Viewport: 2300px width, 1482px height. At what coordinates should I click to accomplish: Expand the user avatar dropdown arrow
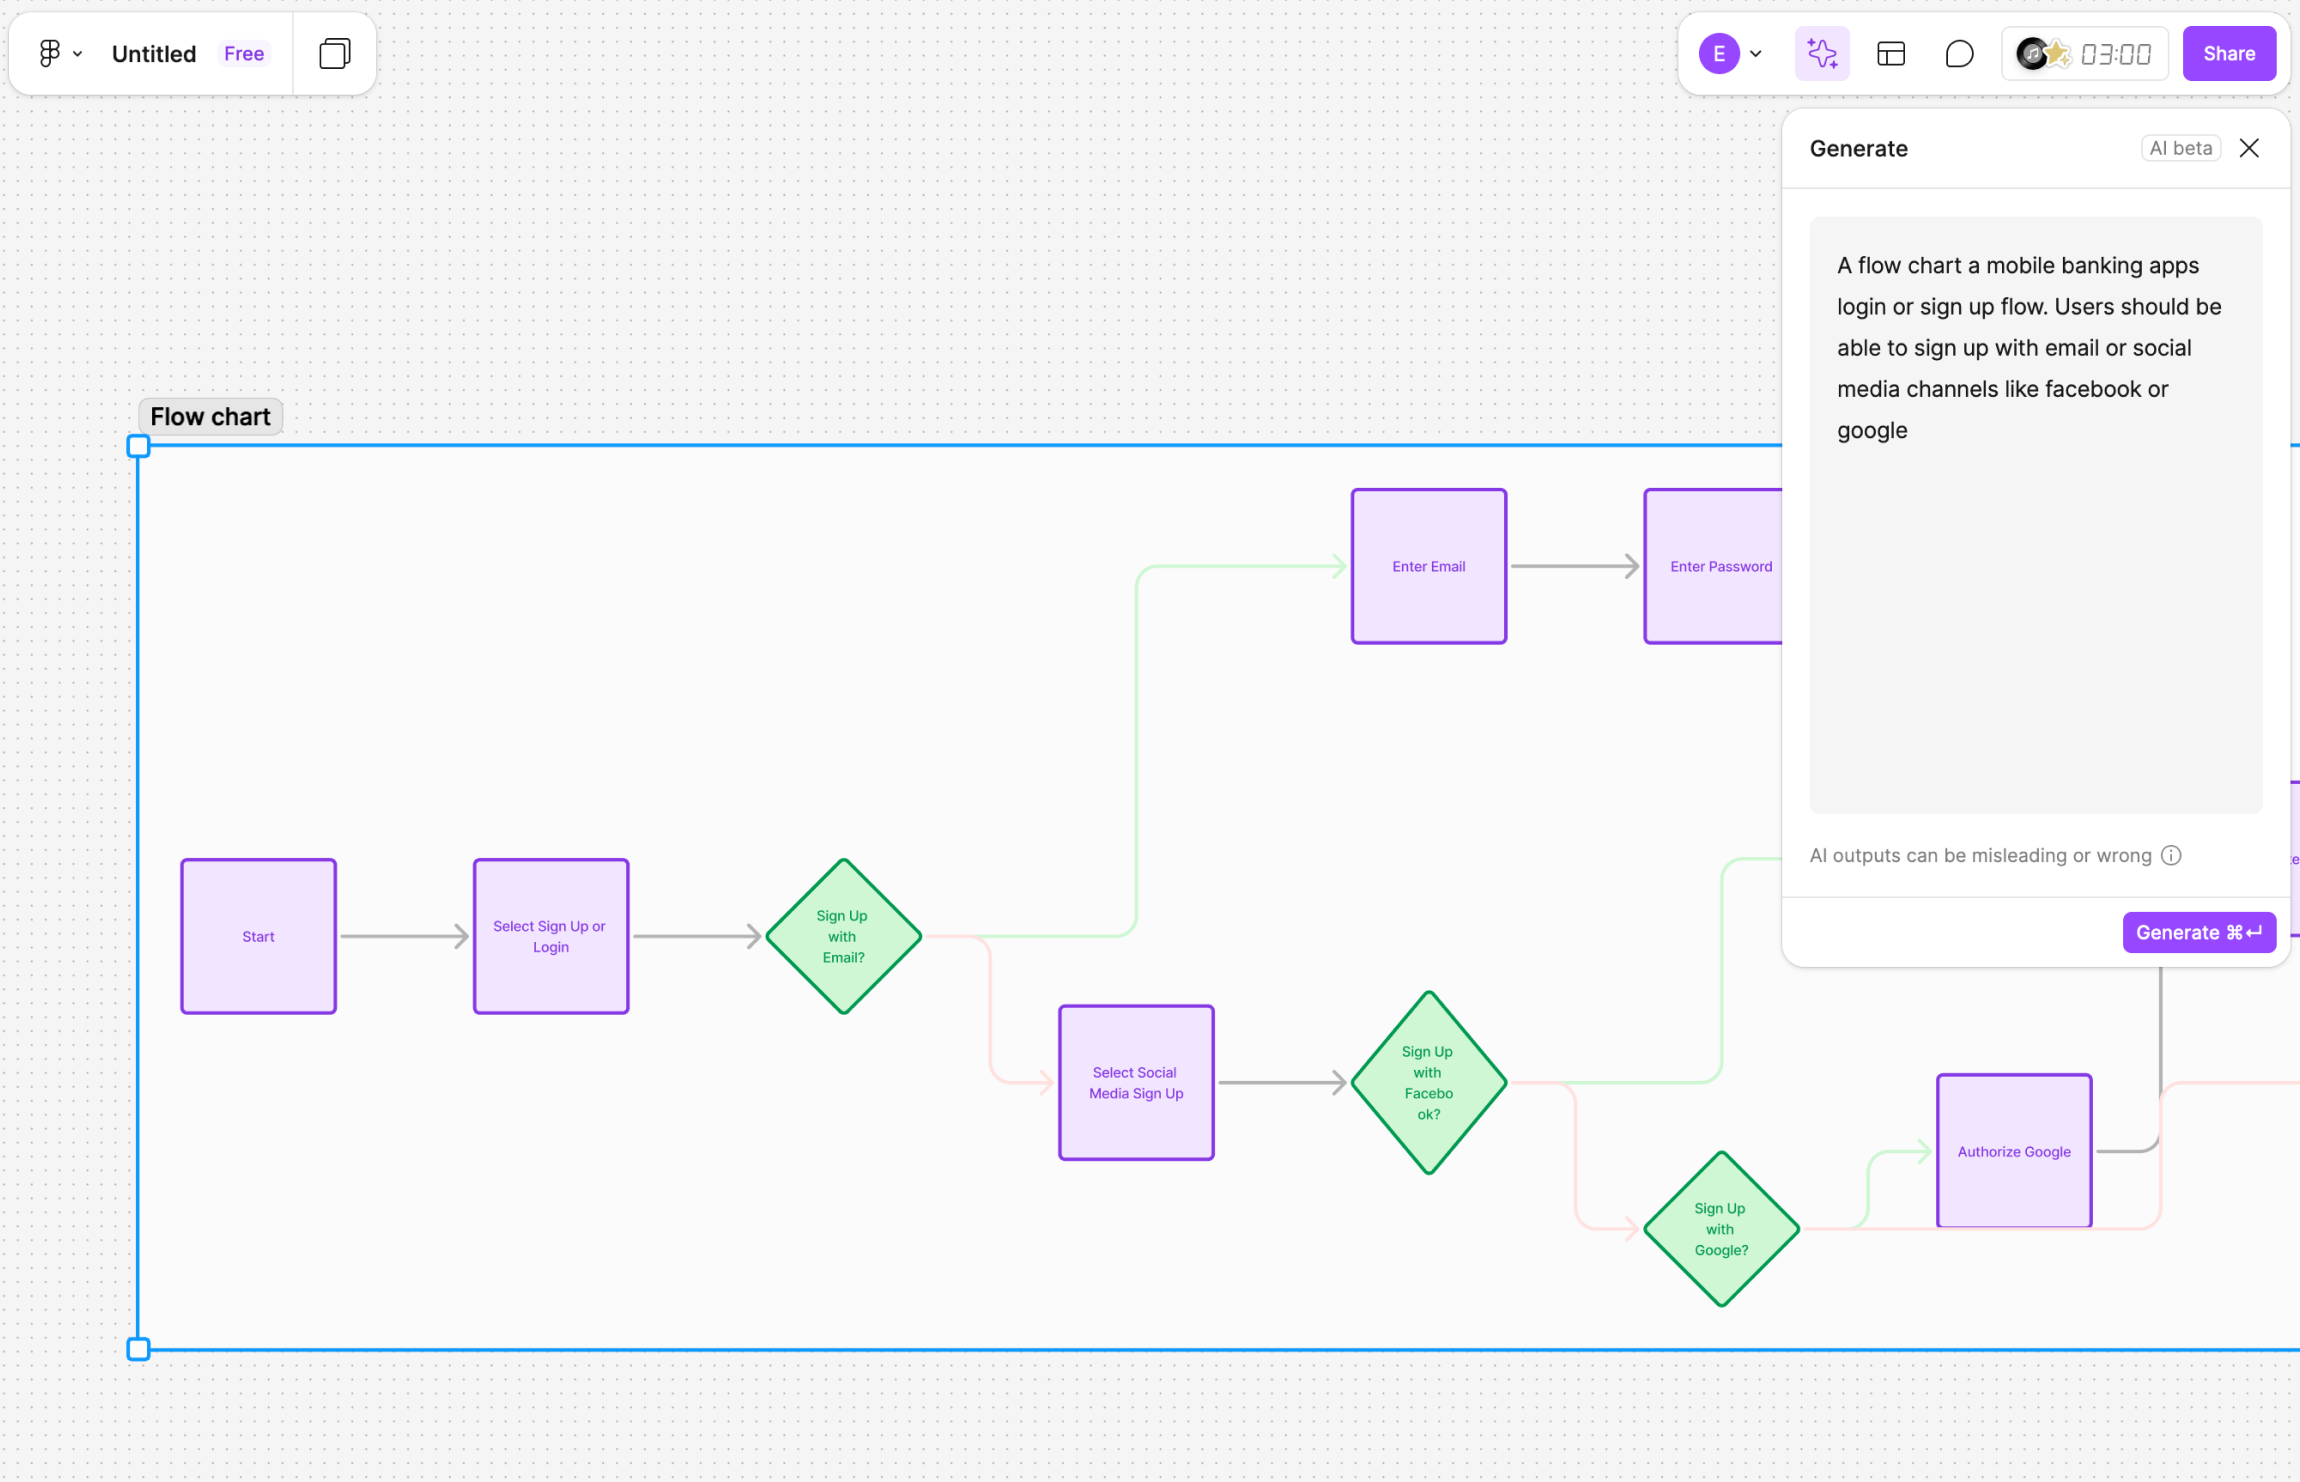tap(1756, 54)
